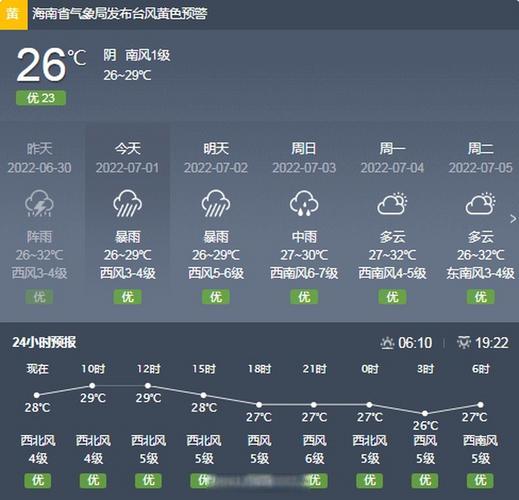Click Sunday's moderate rain icon
Image resolution: width=519 pixels, height=500 pixels.
pyautogui.click(x=304, y=203)
